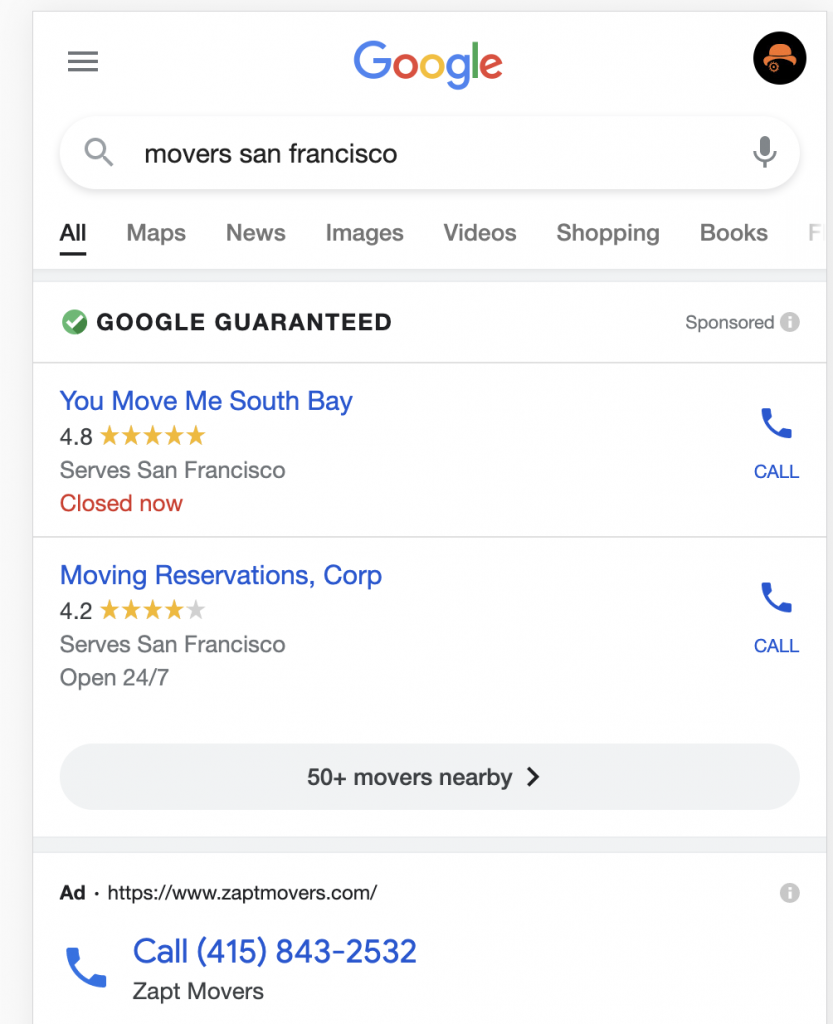Click the microphone icon for voice search
The image size is (833, 1024).
pos(764,153)
